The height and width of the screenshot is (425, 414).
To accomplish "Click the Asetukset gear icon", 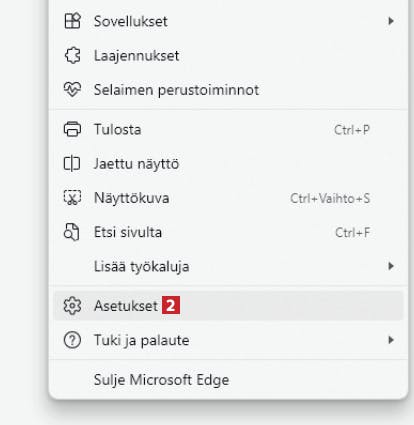I will 72,306.
